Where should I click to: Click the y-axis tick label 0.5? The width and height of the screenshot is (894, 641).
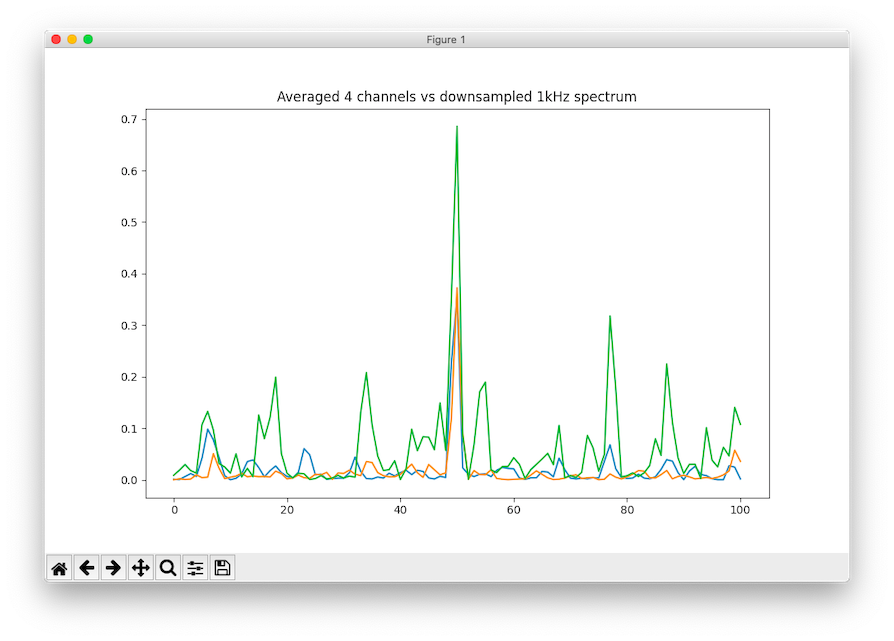coord(129,222)
